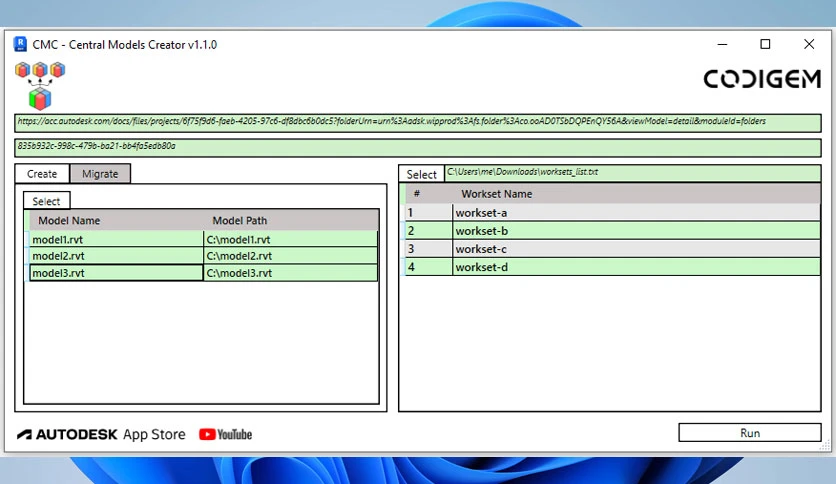Click row number 1 in worksets table

tap(429, 213)
